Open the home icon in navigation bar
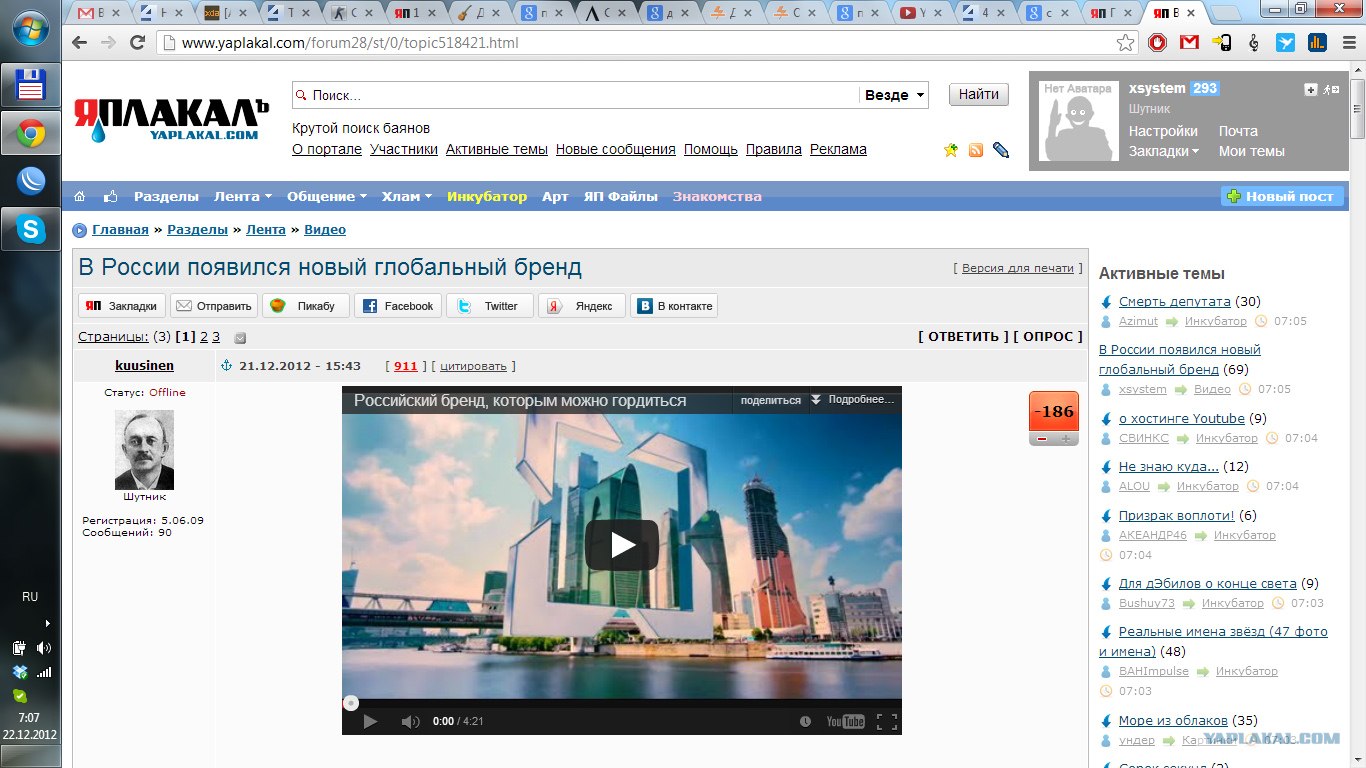The height and width of the screenshot is (768, 1366). click(x=80, y=197)
